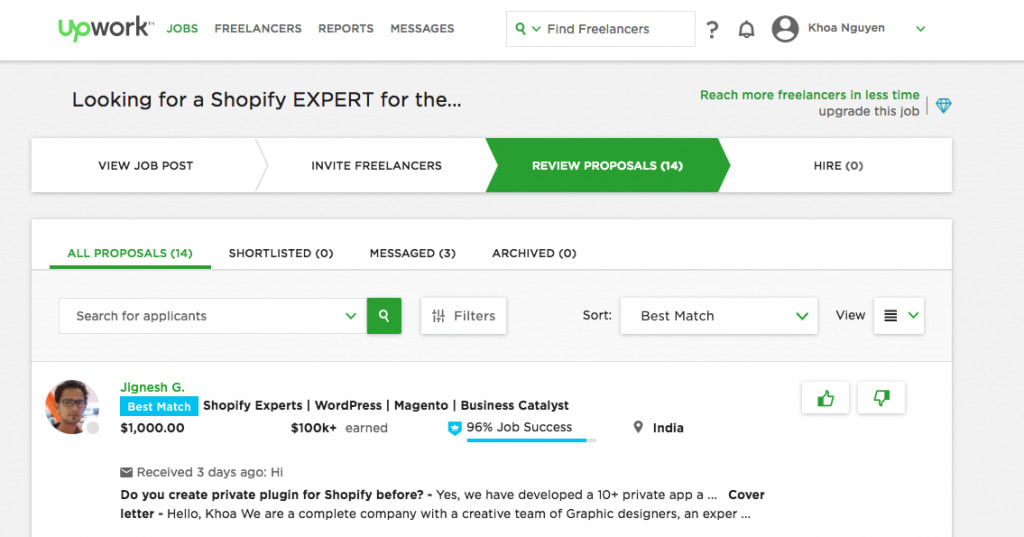Click the top-rated badge beside Job Success
The image size is (1024, 537).
pyautogui.click(x=454, y=428)
